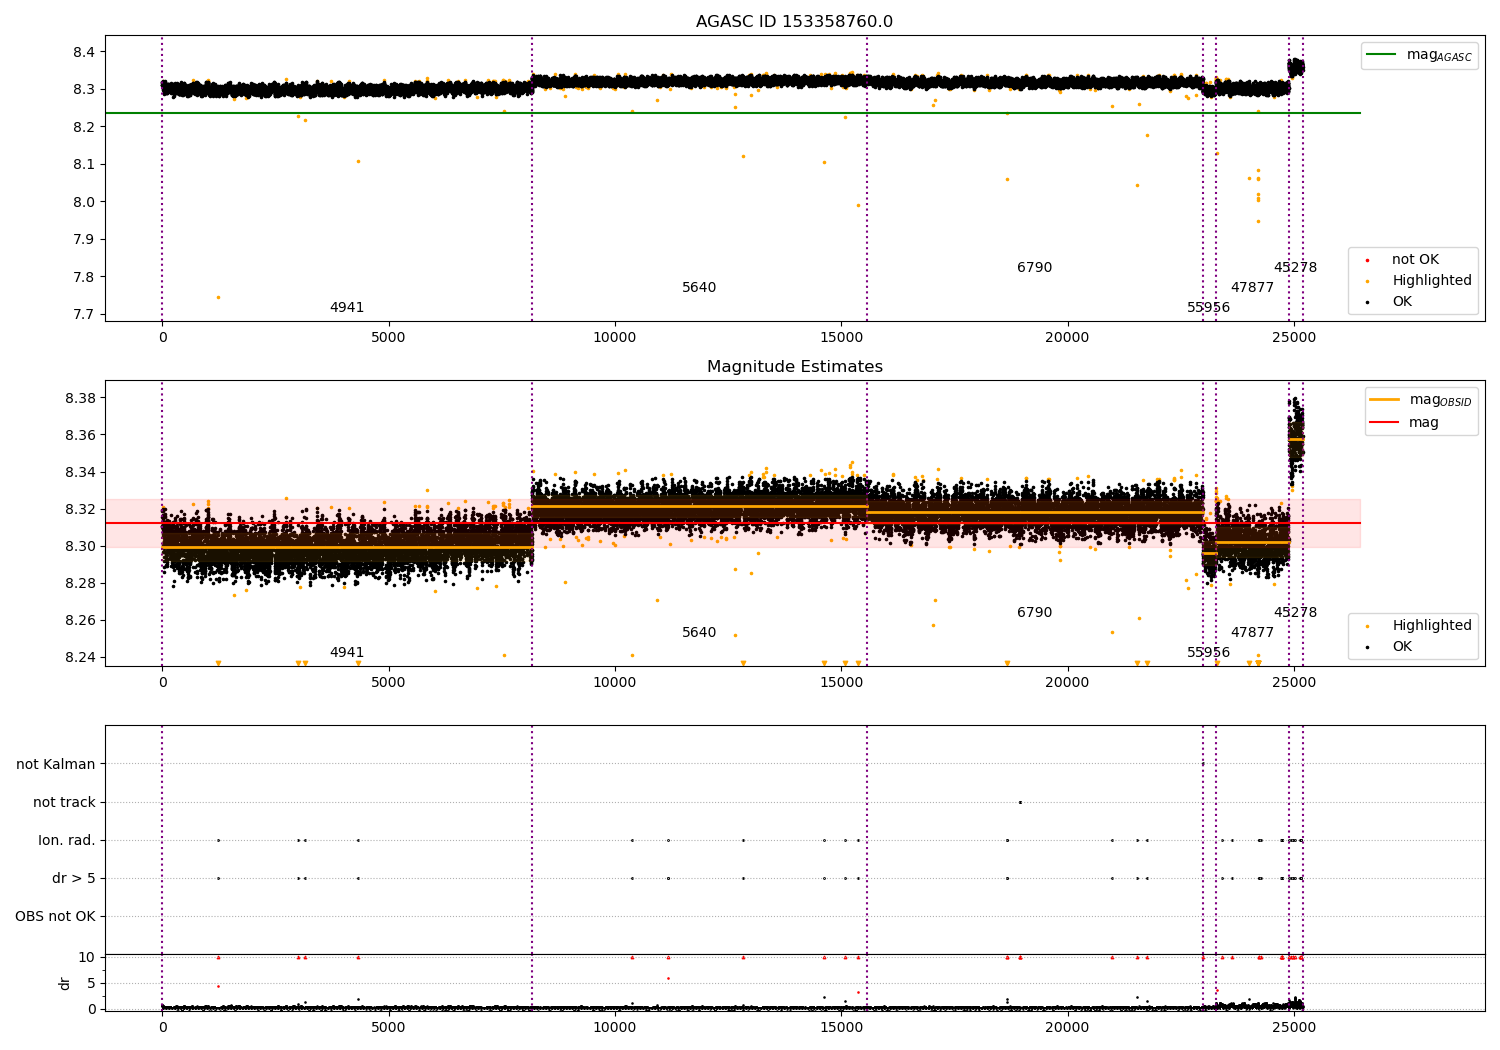Click obsid label 6790 in the top plot
The image size is (1500, 1050).
[x=1034, y=268]
